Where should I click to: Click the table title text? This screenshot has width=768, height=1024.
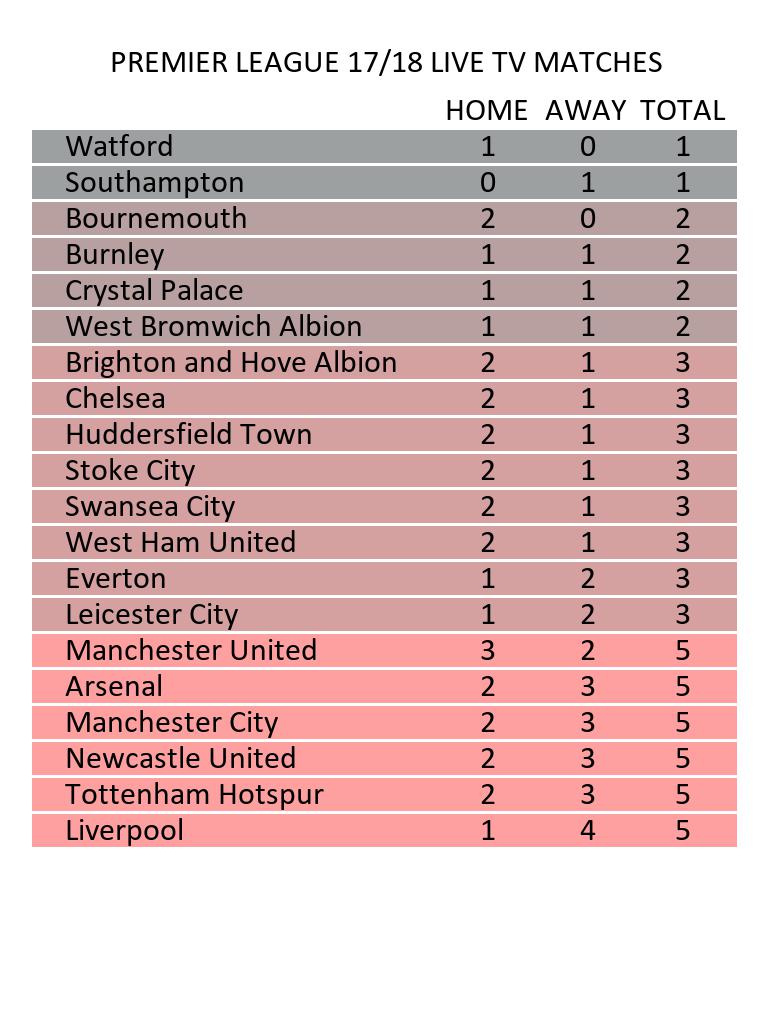click(x=385, y=63)
